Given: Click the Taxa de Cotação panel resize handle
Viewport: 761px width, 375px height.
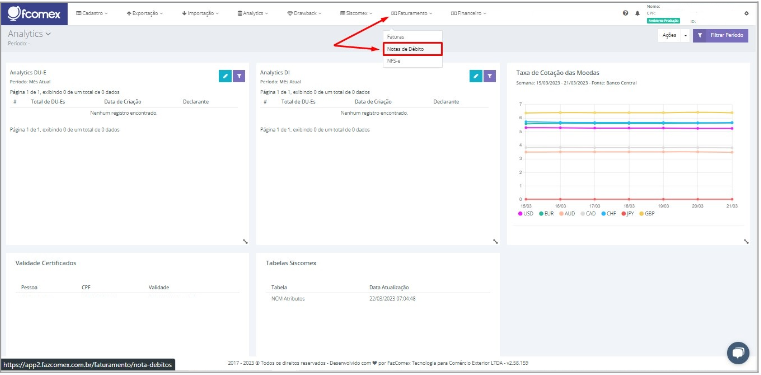Looking at the screenshot, I should click(x=746, y=241).
